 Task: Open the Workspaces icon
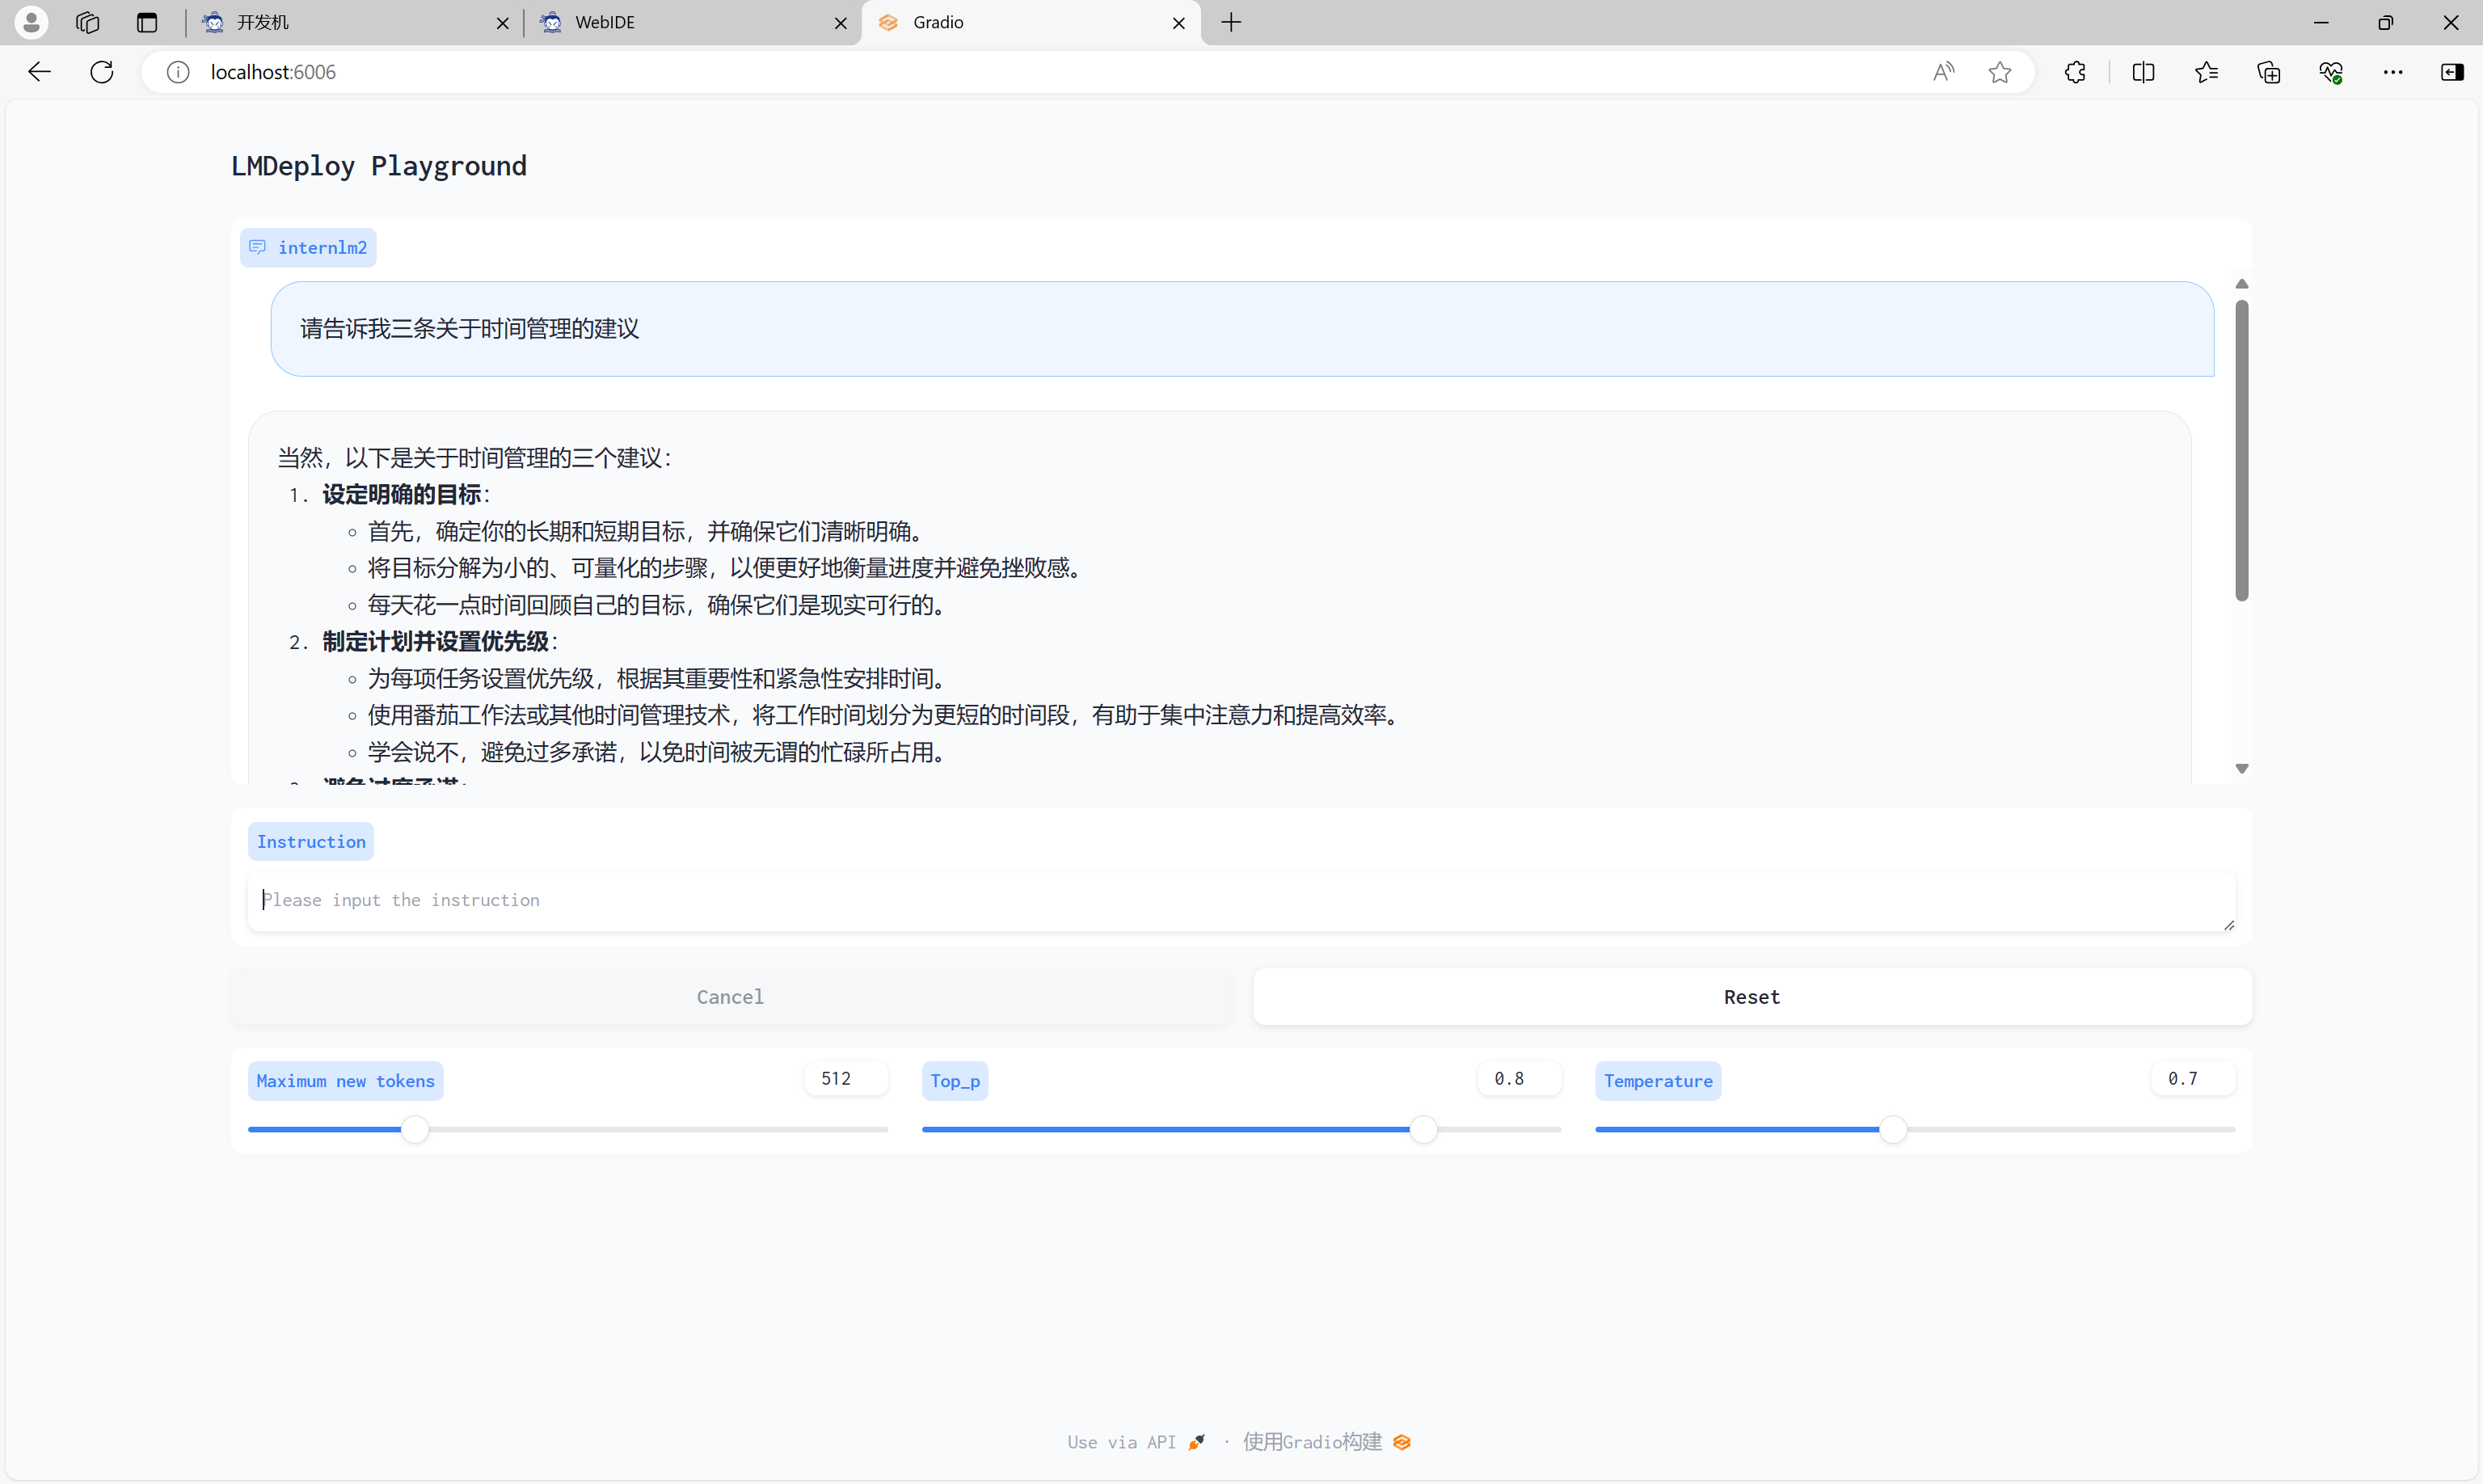[x=88, y=22]
